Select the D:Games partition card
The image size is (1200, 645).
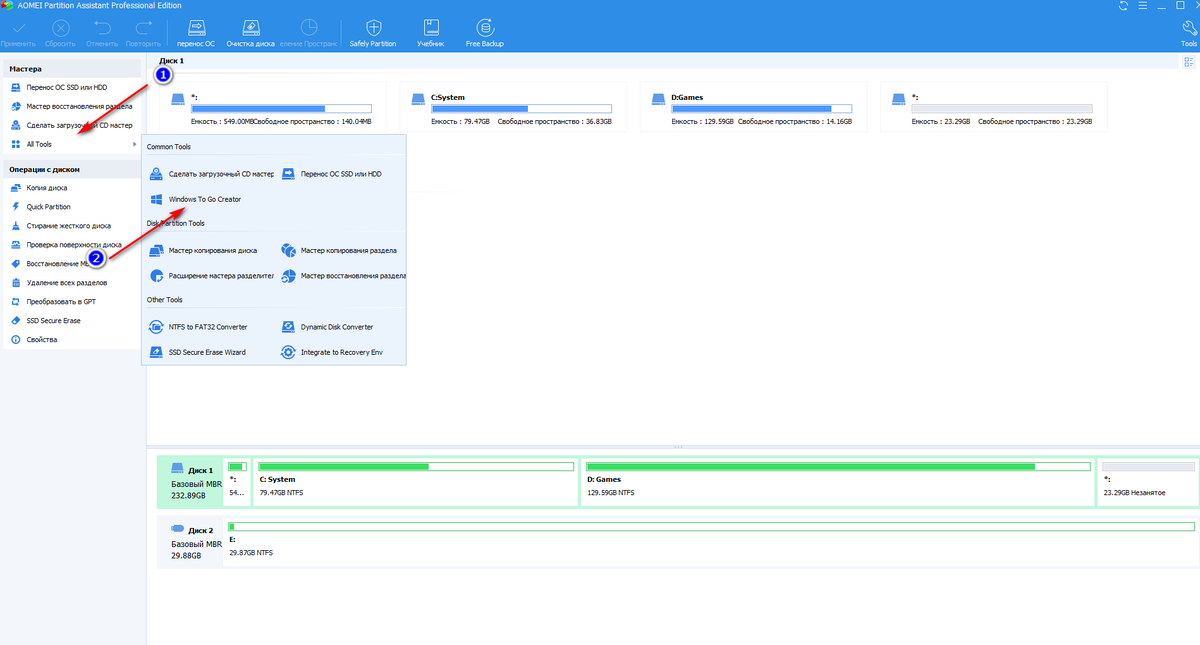pyautogui.click(x=752, y=107)
